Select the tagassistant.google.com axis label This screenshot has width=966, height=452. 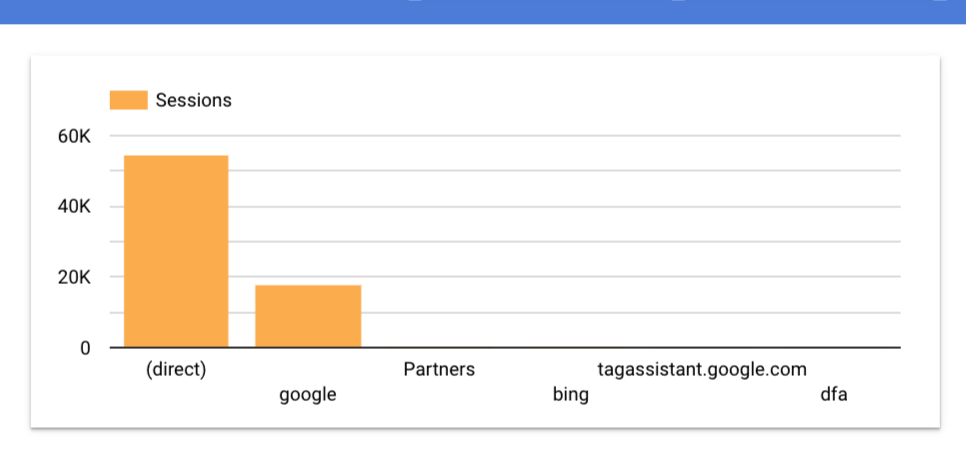(x=702, y=369)
